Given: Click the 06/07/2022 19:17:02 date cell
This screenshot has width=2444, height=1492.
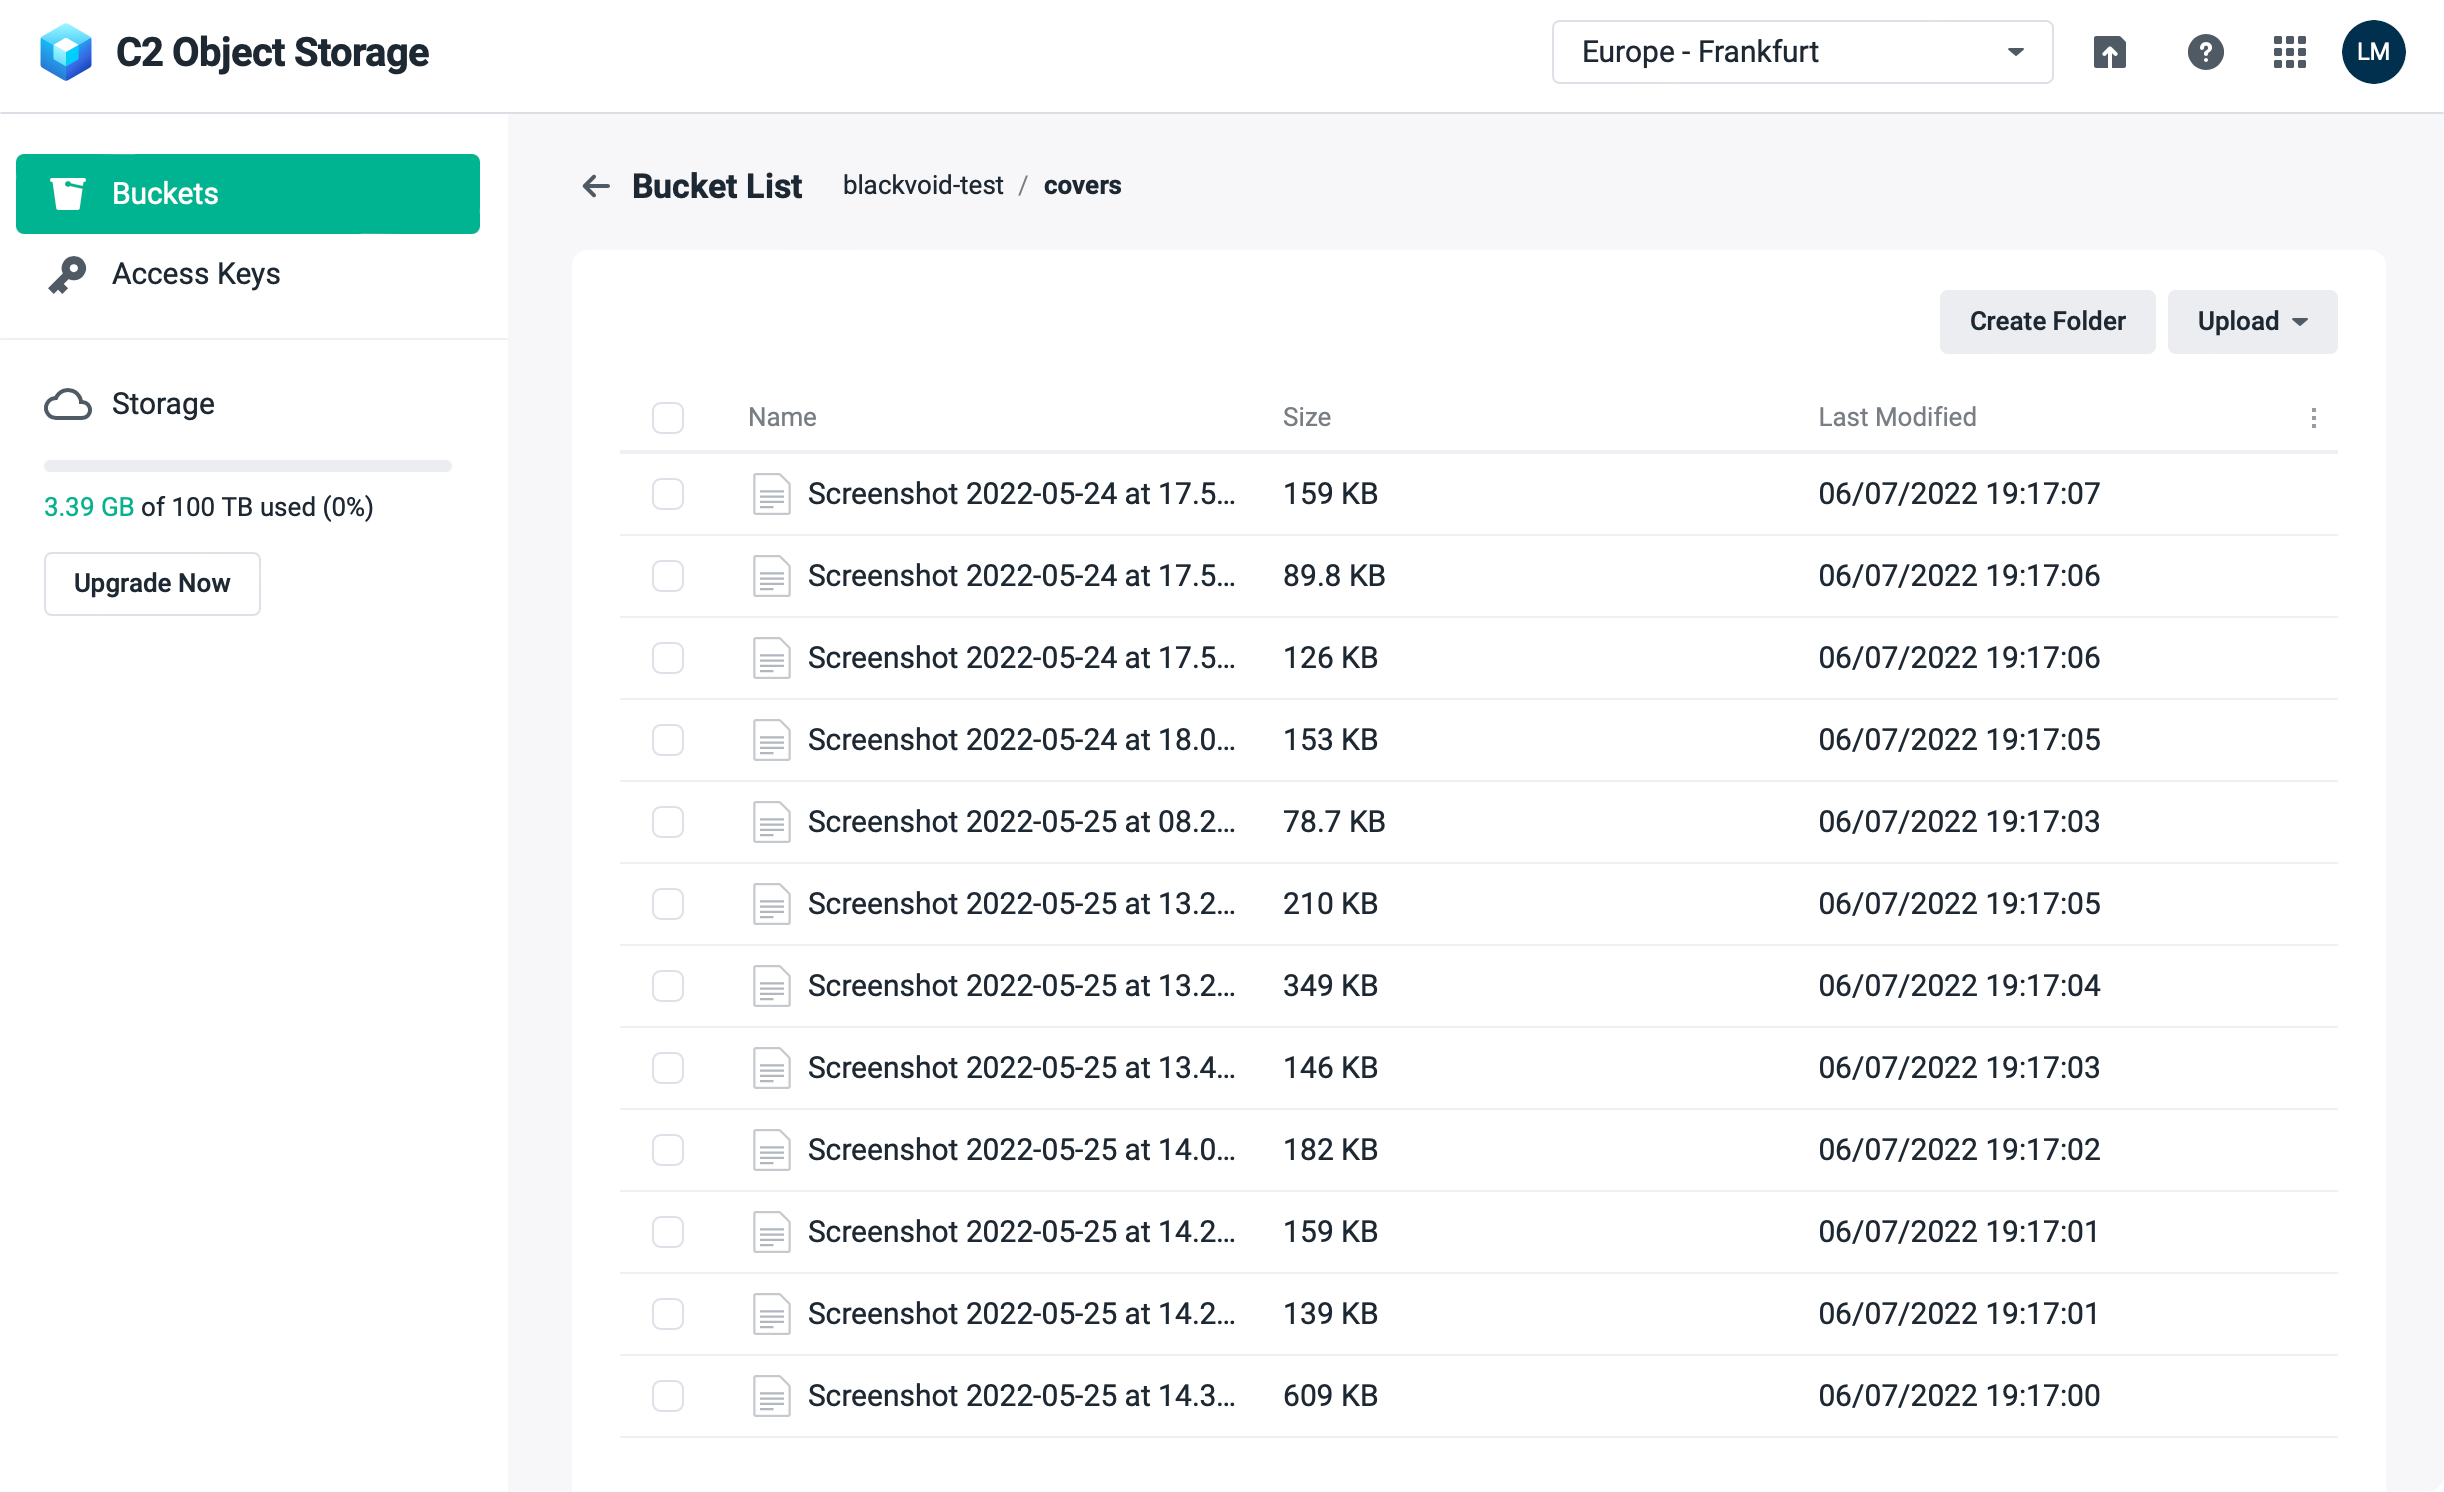Looking at the screenshot, I should (1959, 1150).
